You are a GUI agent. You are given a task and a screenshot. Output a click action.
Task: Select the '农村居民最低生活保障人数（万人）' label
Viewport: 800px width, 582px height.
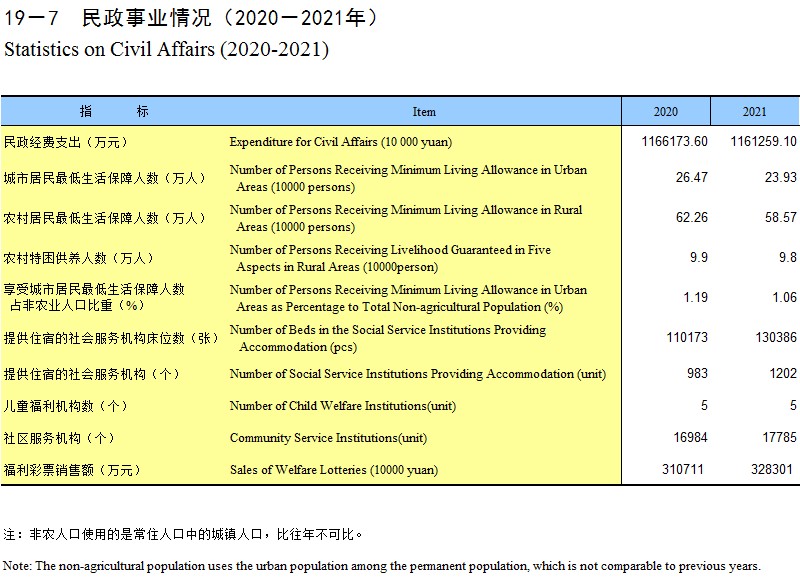[105, 218]
